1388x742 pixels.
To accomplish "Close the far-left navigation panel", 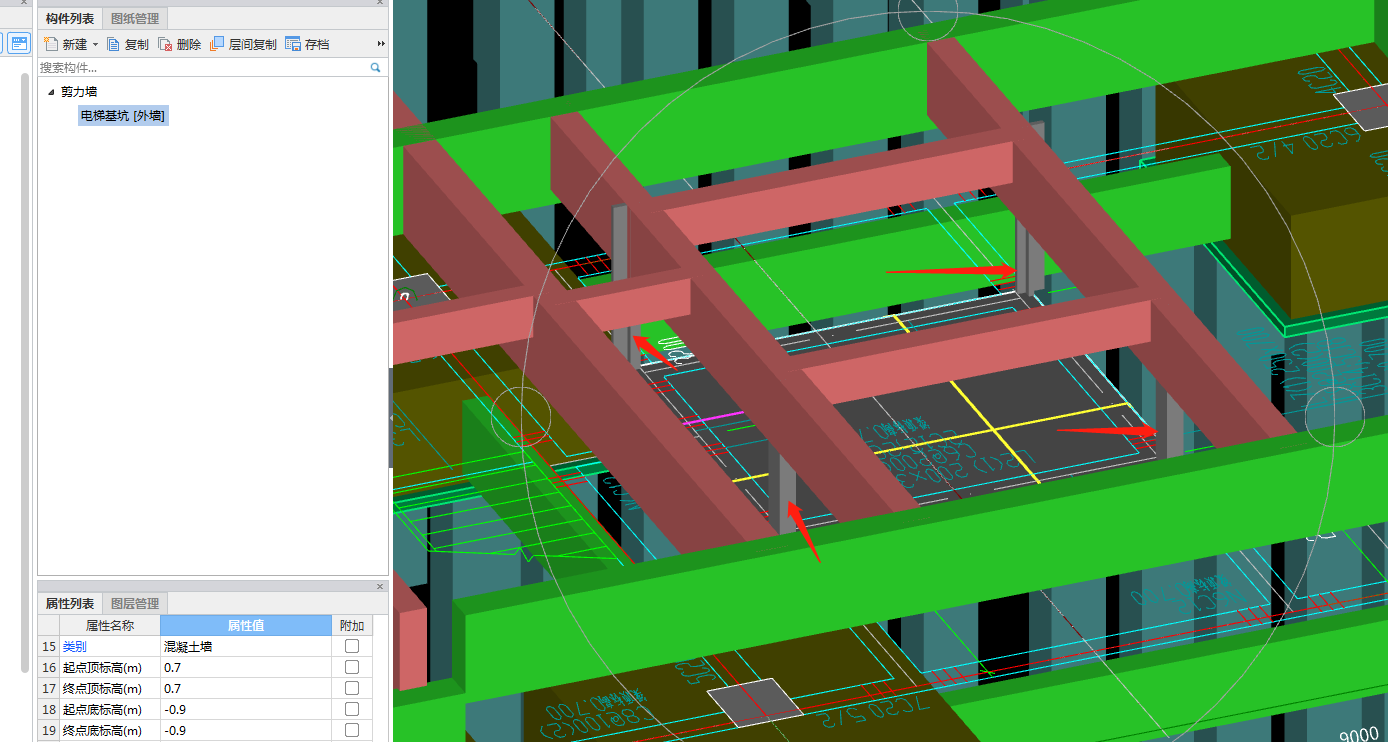I will [x=24, y=3].
